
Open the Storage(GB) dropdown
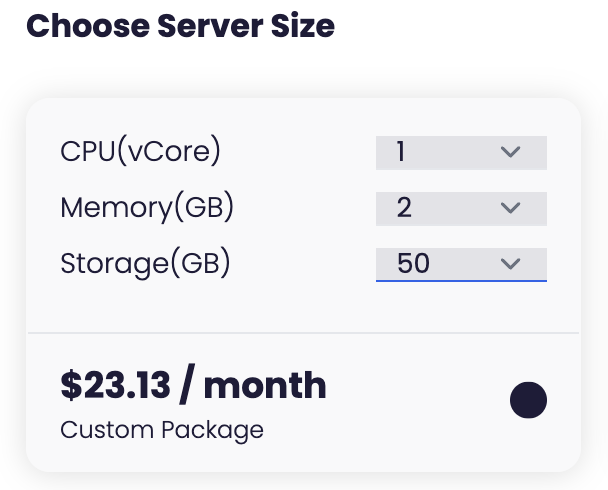460,264
